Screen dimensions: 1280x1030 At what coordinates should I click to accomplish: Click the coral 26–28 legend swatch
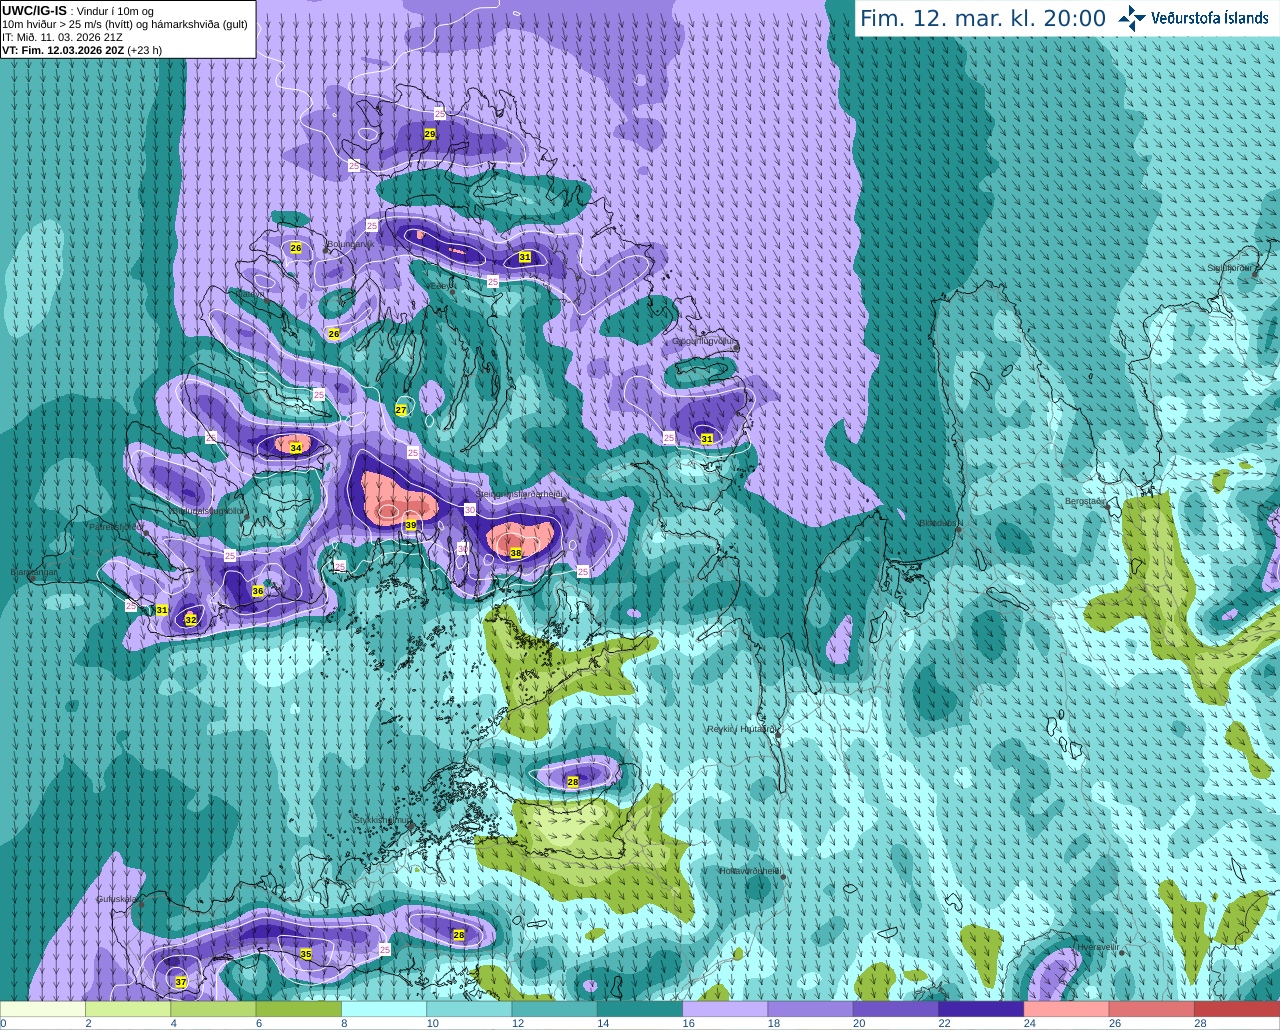coord(1152,1009)
